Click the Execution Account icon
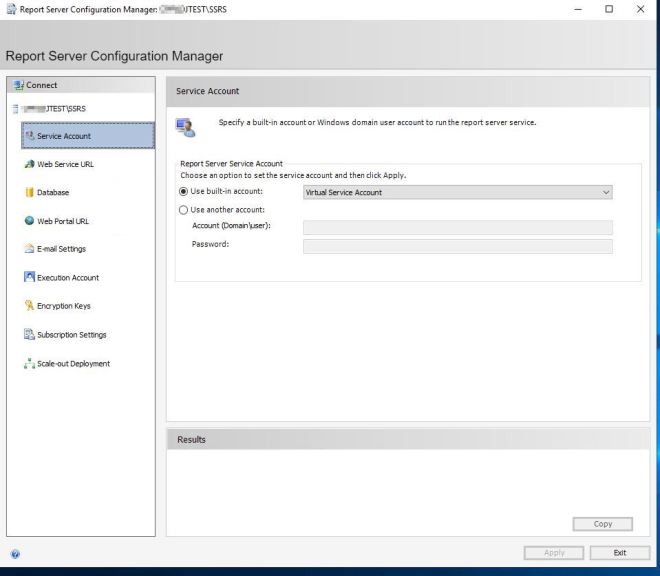This screenshot has height=576, width=660. coord(28,277)
